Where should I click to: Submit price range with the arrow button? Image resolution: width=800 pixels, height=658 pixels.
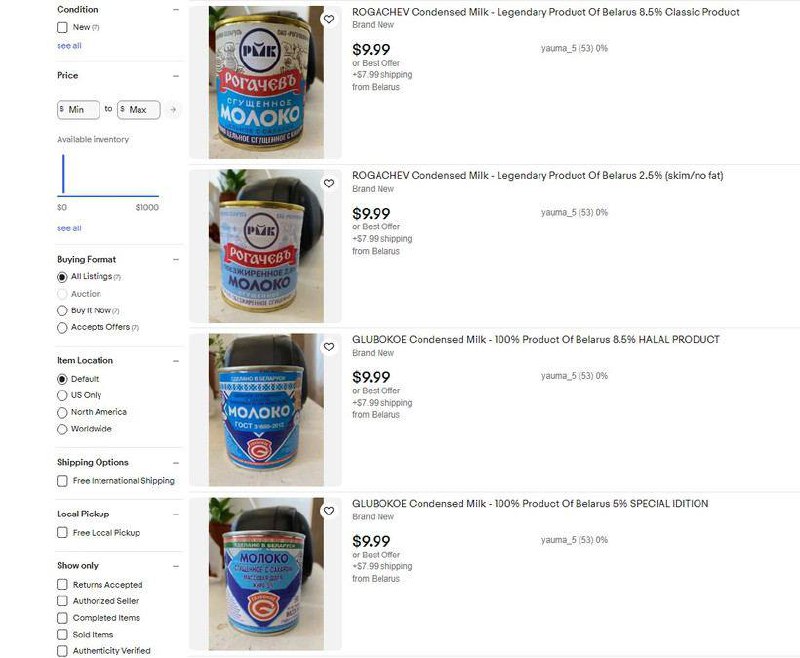[x=173, y=110]
